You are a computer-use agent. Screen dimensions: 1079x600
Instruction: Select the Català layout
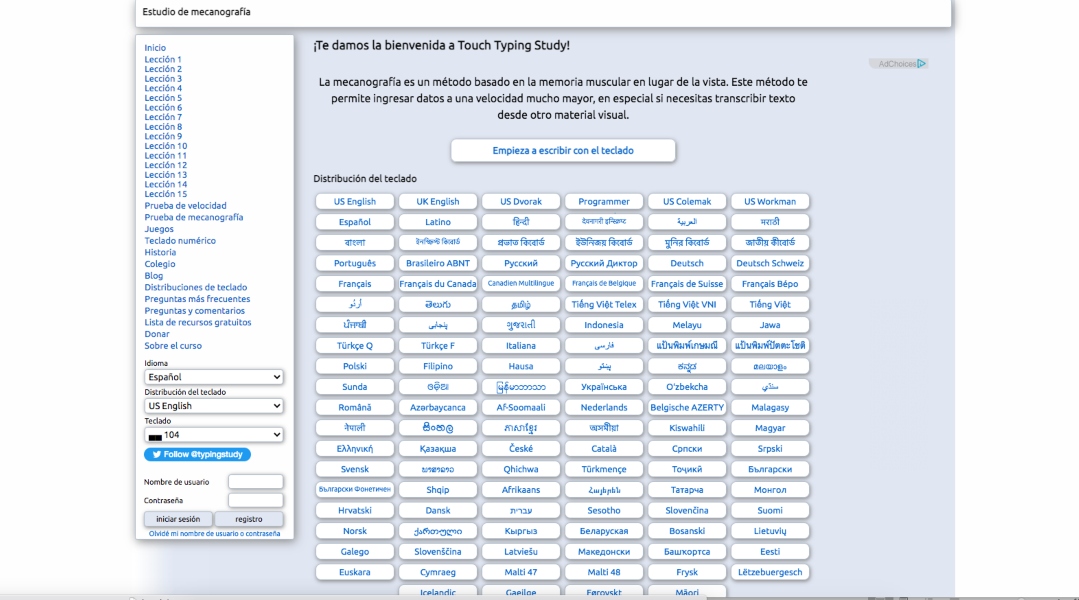(603, 449)
